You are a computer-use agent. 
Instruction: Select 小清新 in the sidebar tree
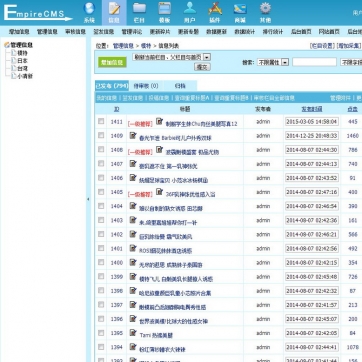(25, 76)
